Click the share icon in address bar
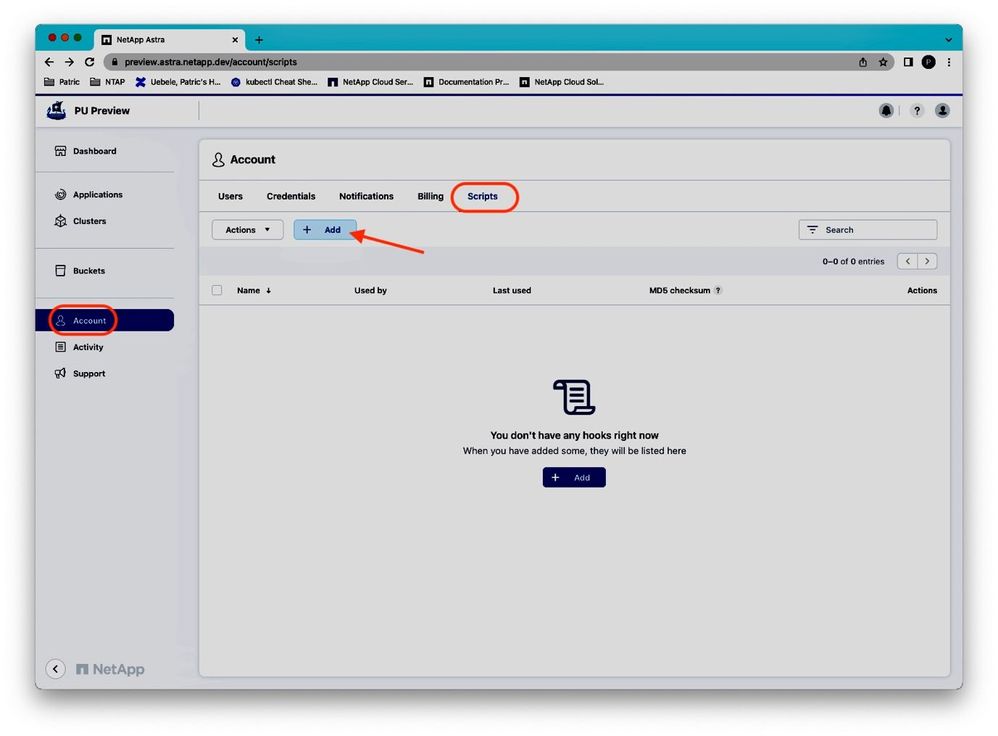The image size is (998, 736). click(862, 62)
